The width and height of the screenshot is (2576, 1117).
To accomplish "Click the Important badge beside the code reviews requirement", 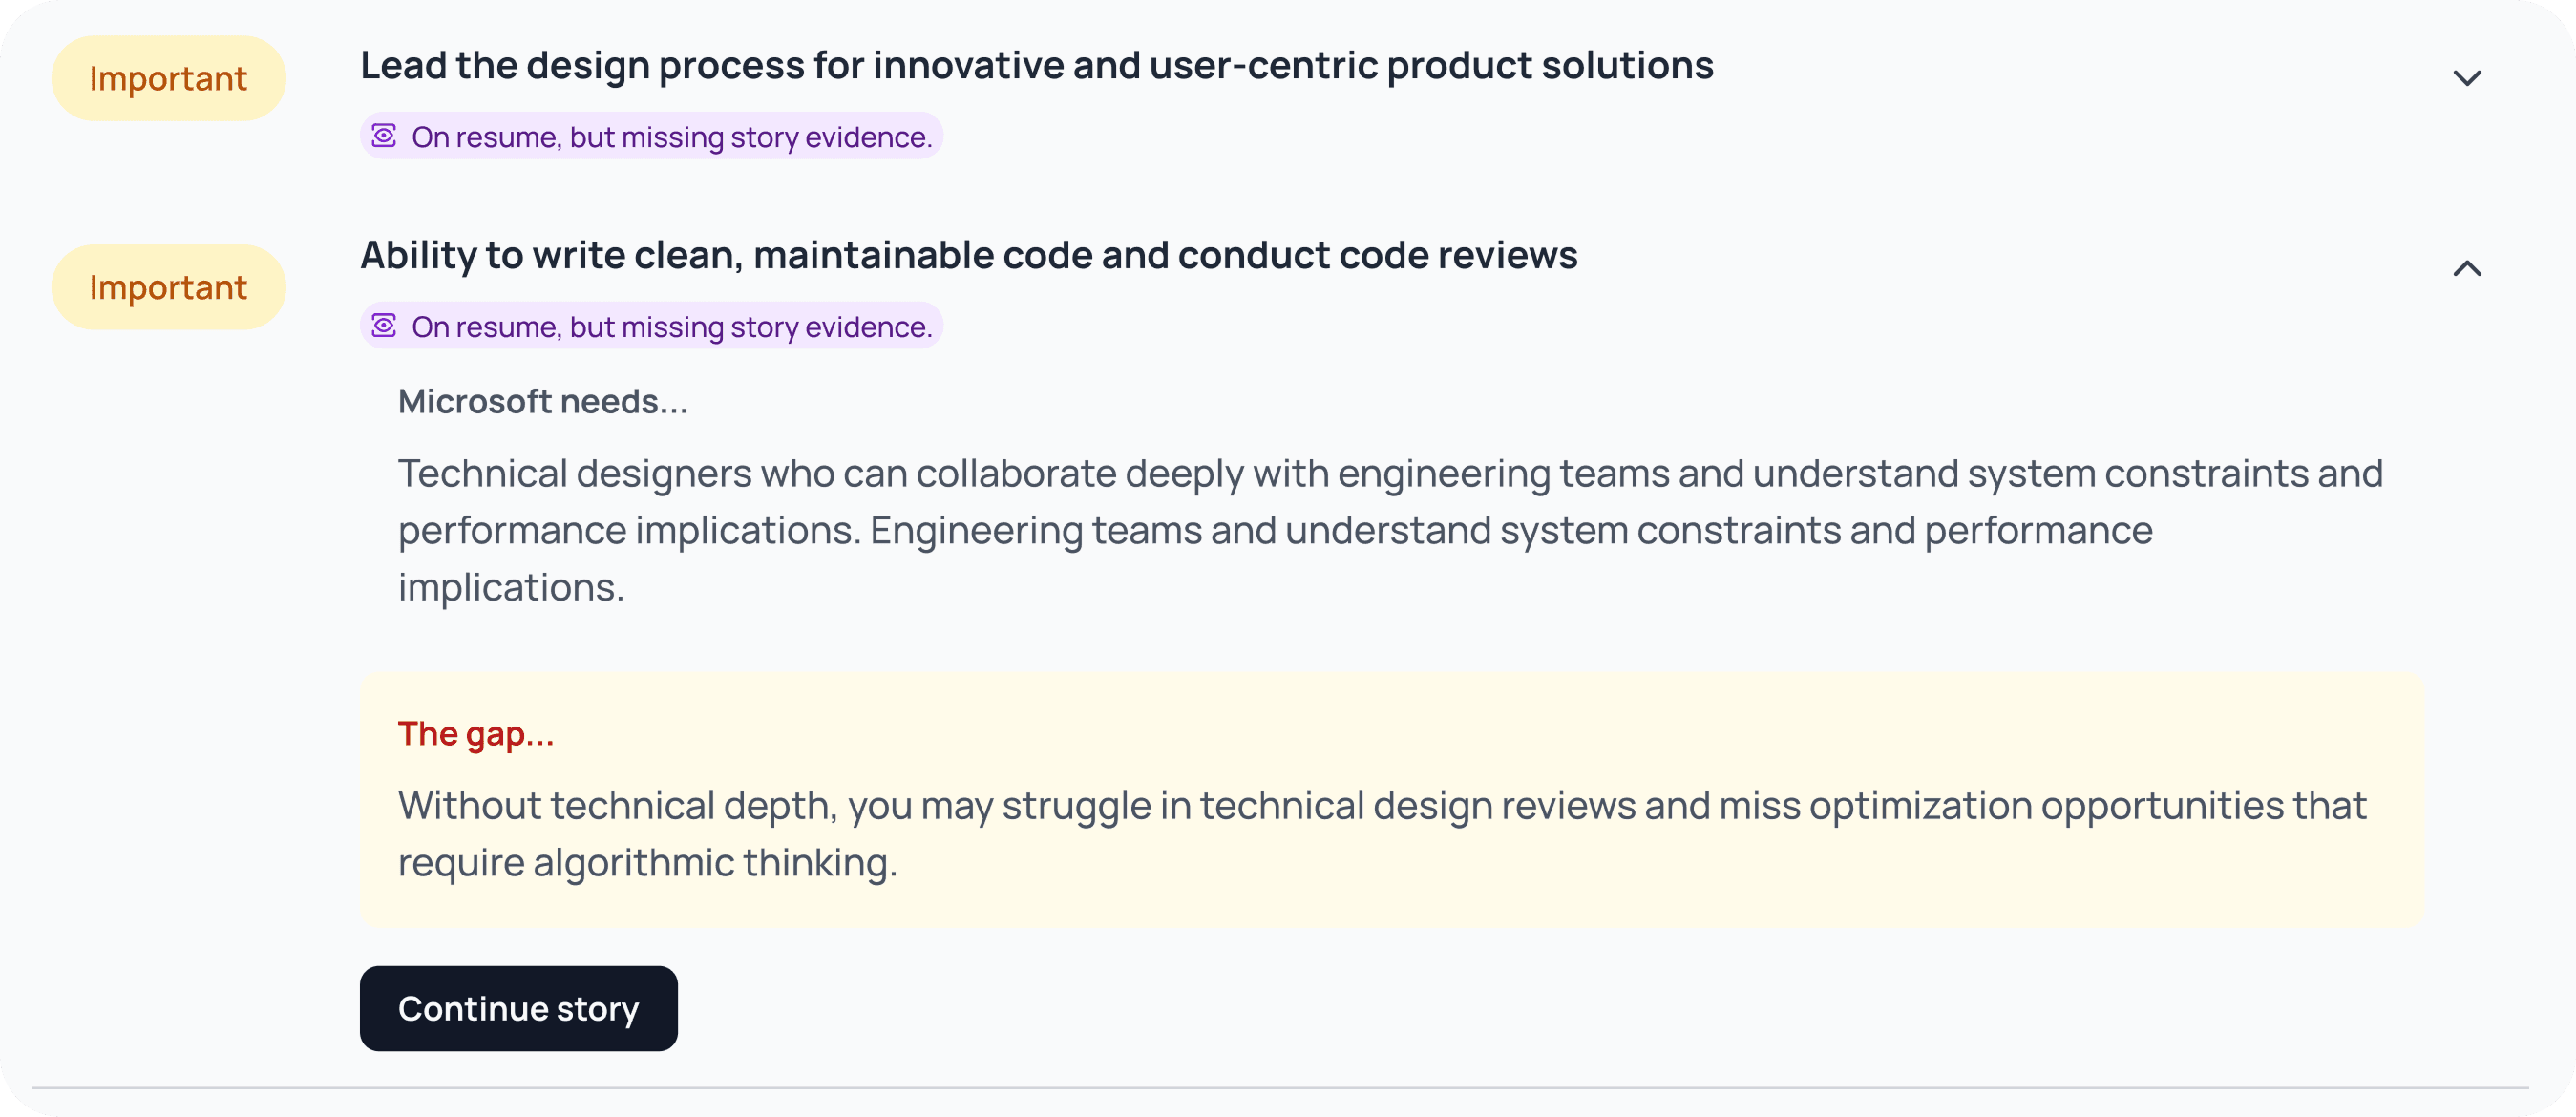I will [x=168, y=287].
